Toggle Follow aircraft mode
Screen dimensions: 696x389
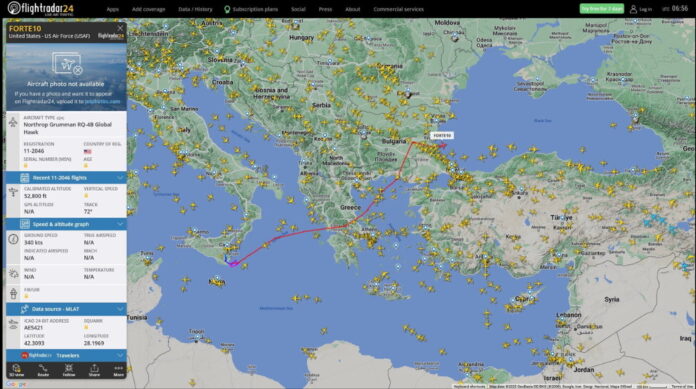point(69,370)
